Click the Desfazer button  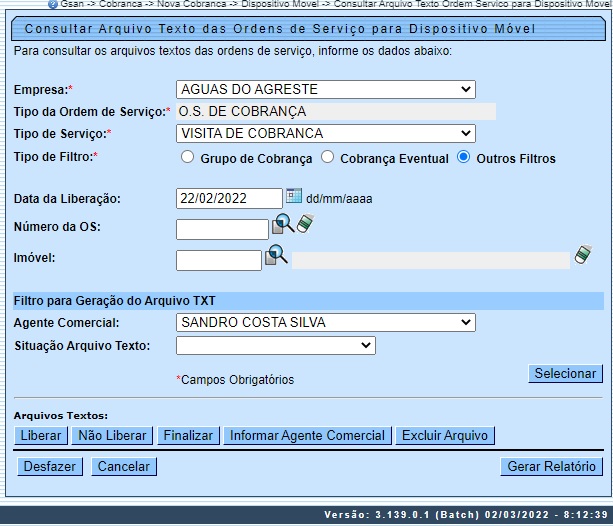pyautogui.click(x=50, y=467)
